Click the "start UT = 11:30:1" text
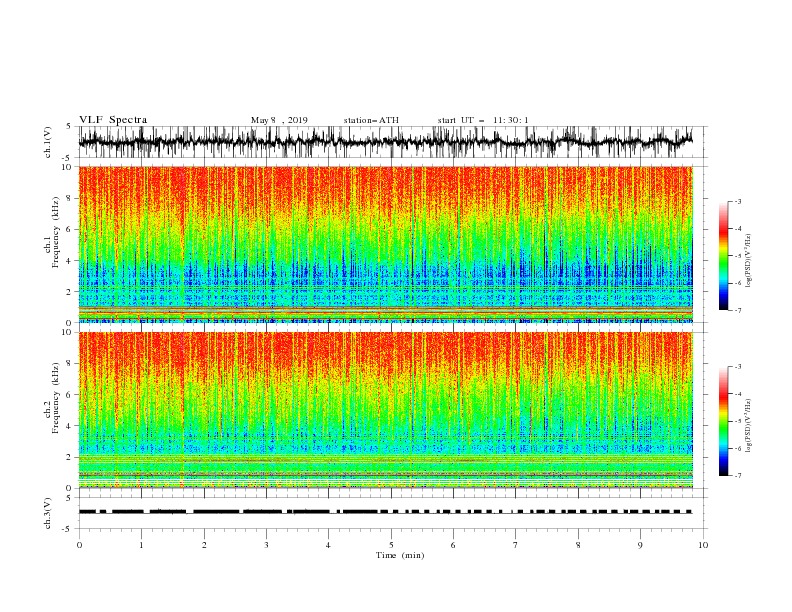The width and height of the screenshot is (792, 612). 483,120
